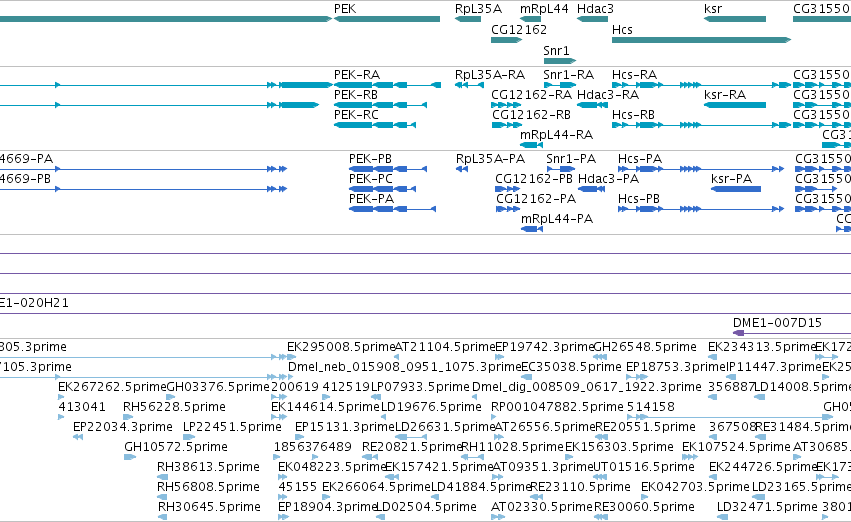Select EST RH30645.5prime

click(x=163, y=517)
